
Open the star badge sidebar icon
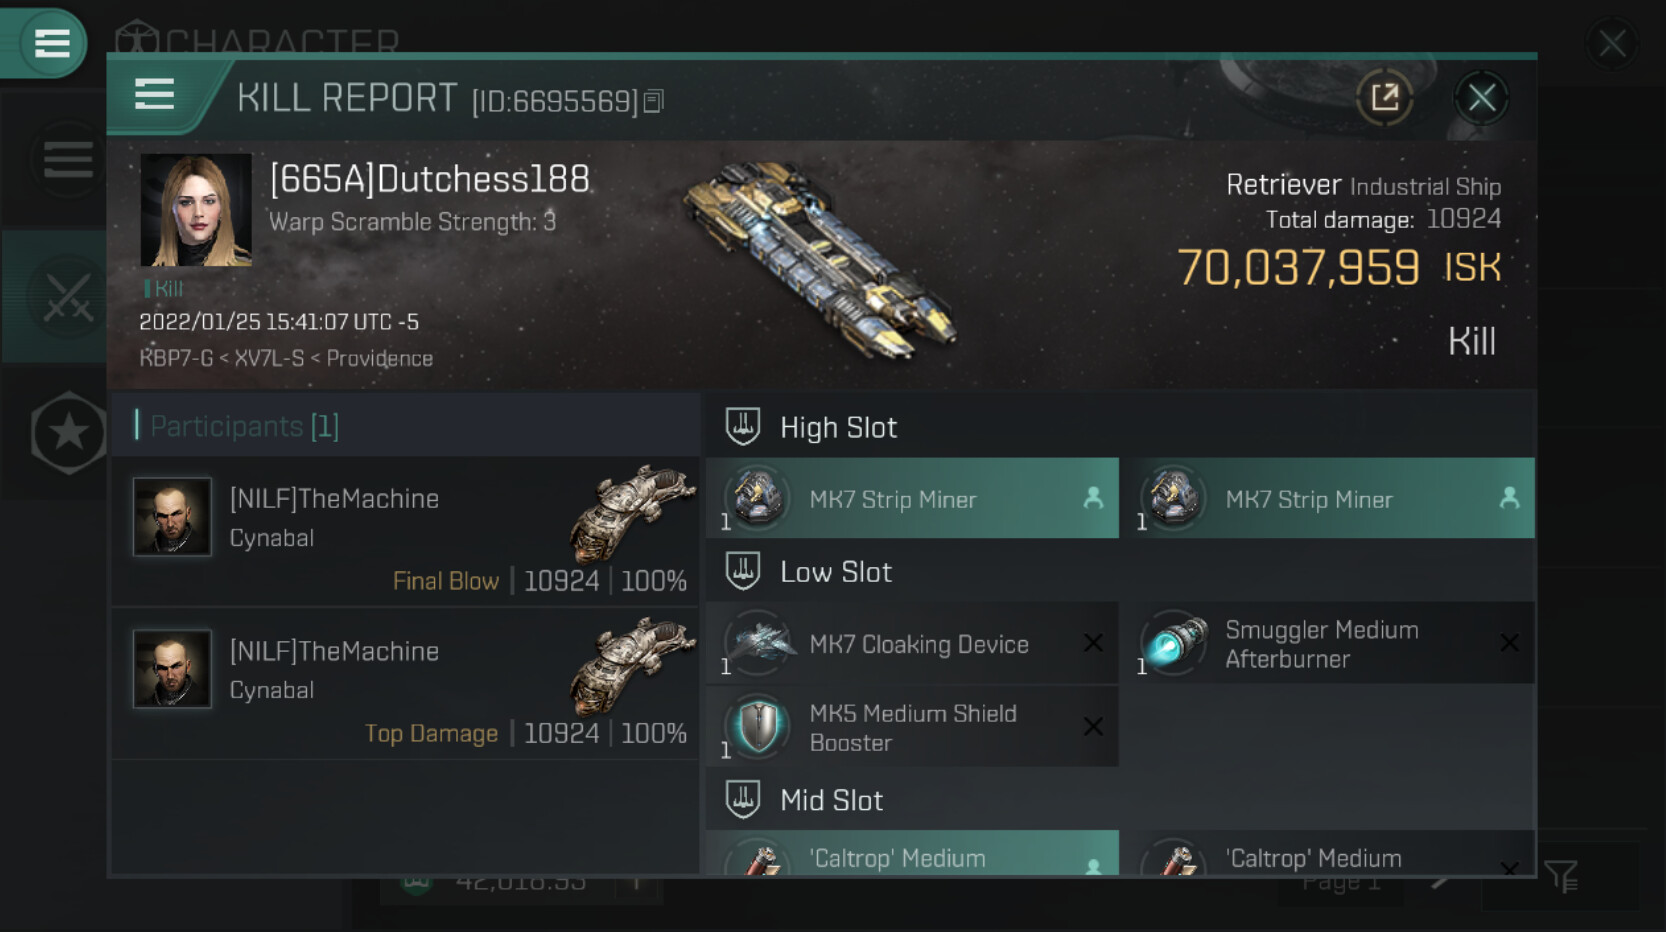click(68, 433)
